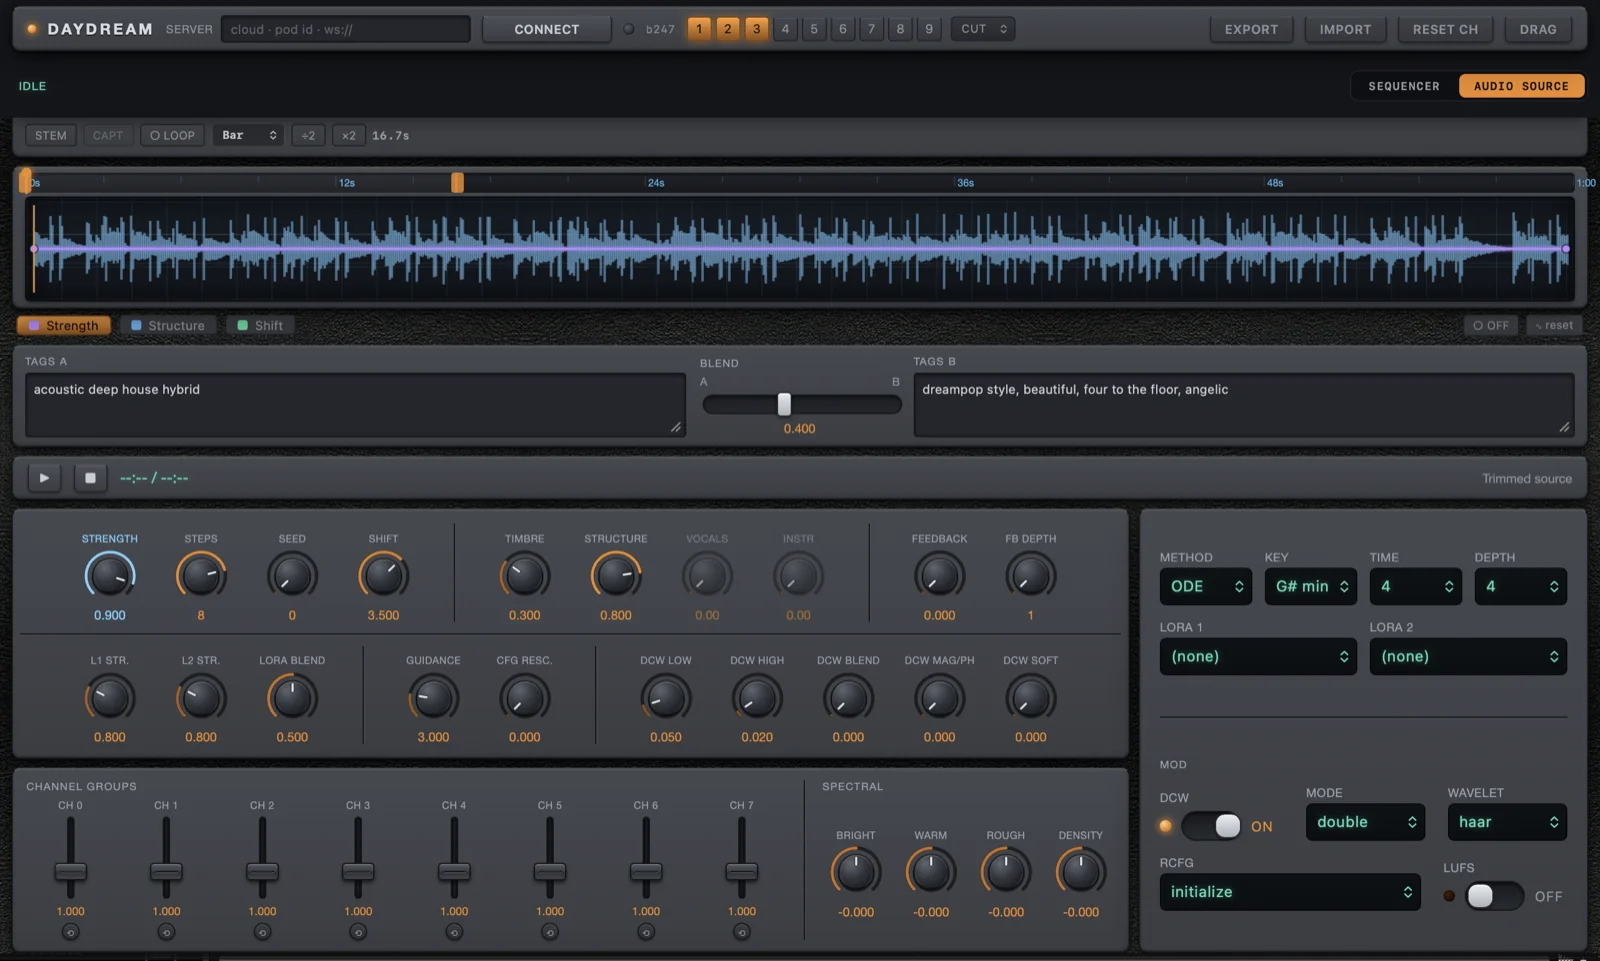This screenshot has height=961, width=1600.
Task: Switch to the AUDIO SOURCE tab
Action: point(1521,86)
